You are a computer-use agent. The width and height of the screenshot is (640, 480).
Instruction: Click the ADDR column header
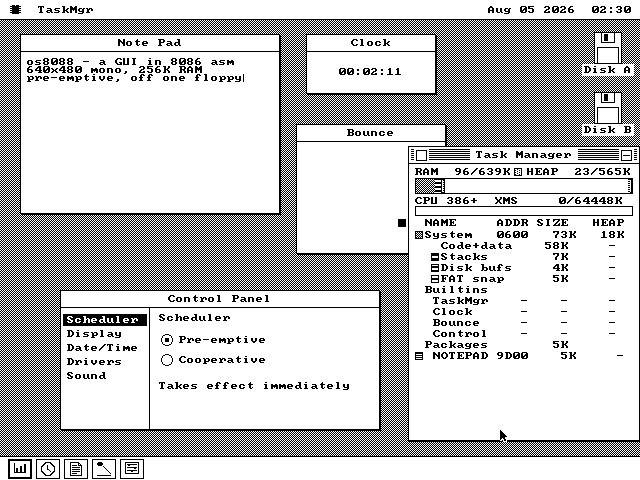512,223
